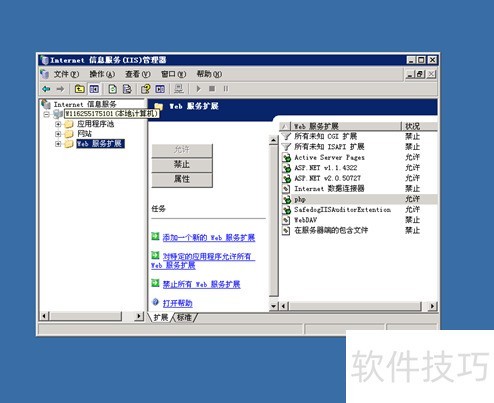This screenshot has width=494, height=403.
Task: Click the greyed 允许 button
Action: coord(182,150)
